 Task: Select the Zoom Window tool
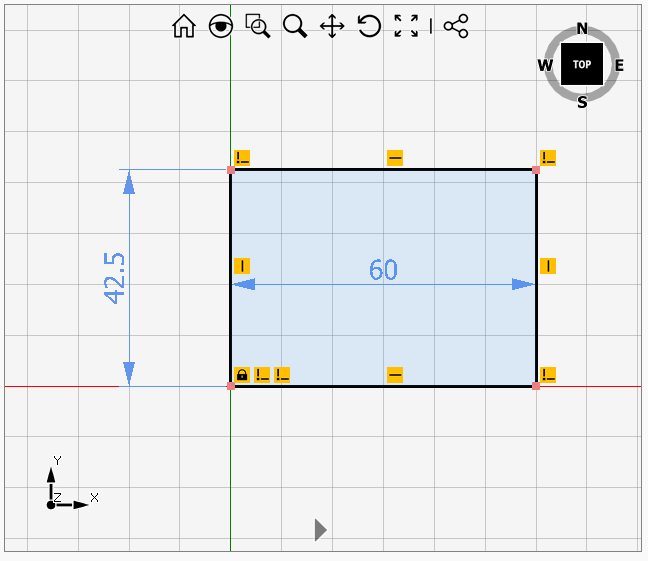[258, 27]
